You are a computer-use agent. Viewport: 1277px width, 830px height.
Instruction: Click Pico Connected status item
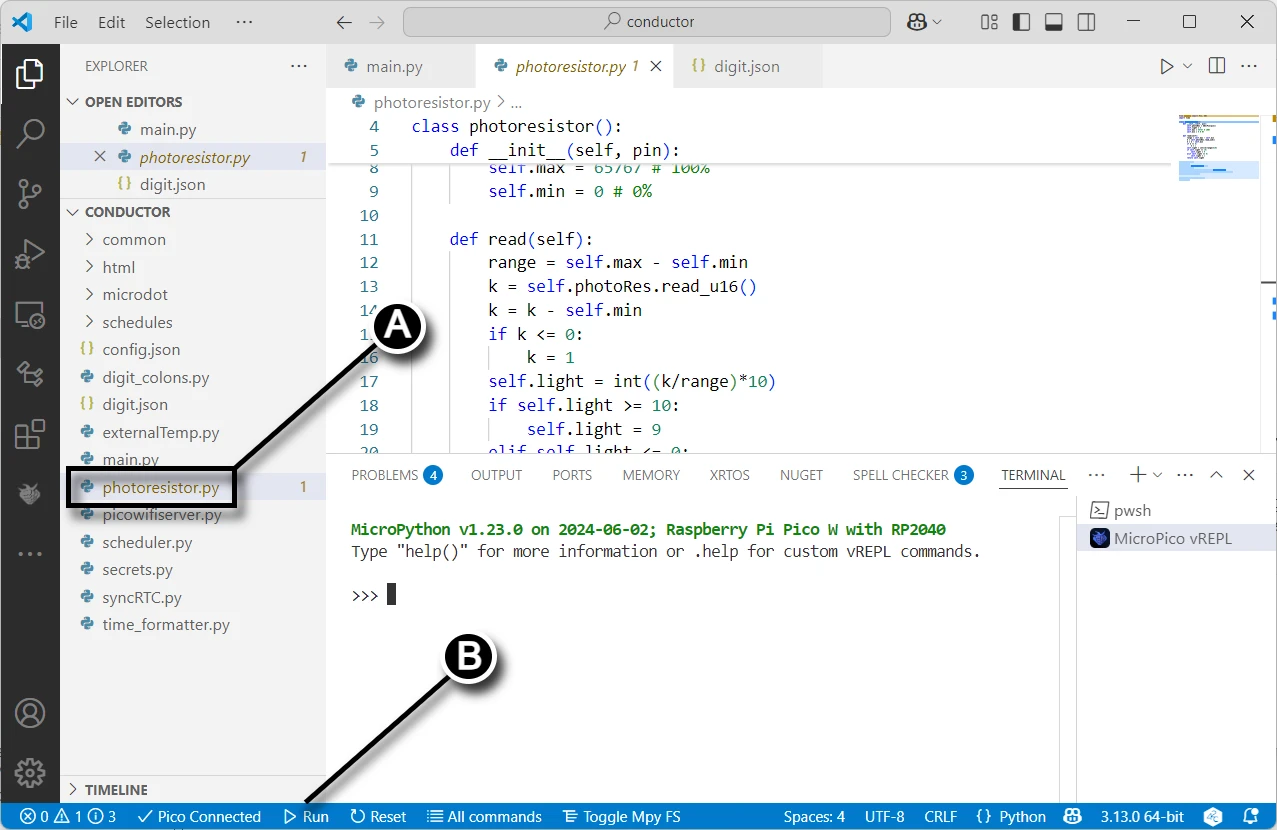pos(199,817)
